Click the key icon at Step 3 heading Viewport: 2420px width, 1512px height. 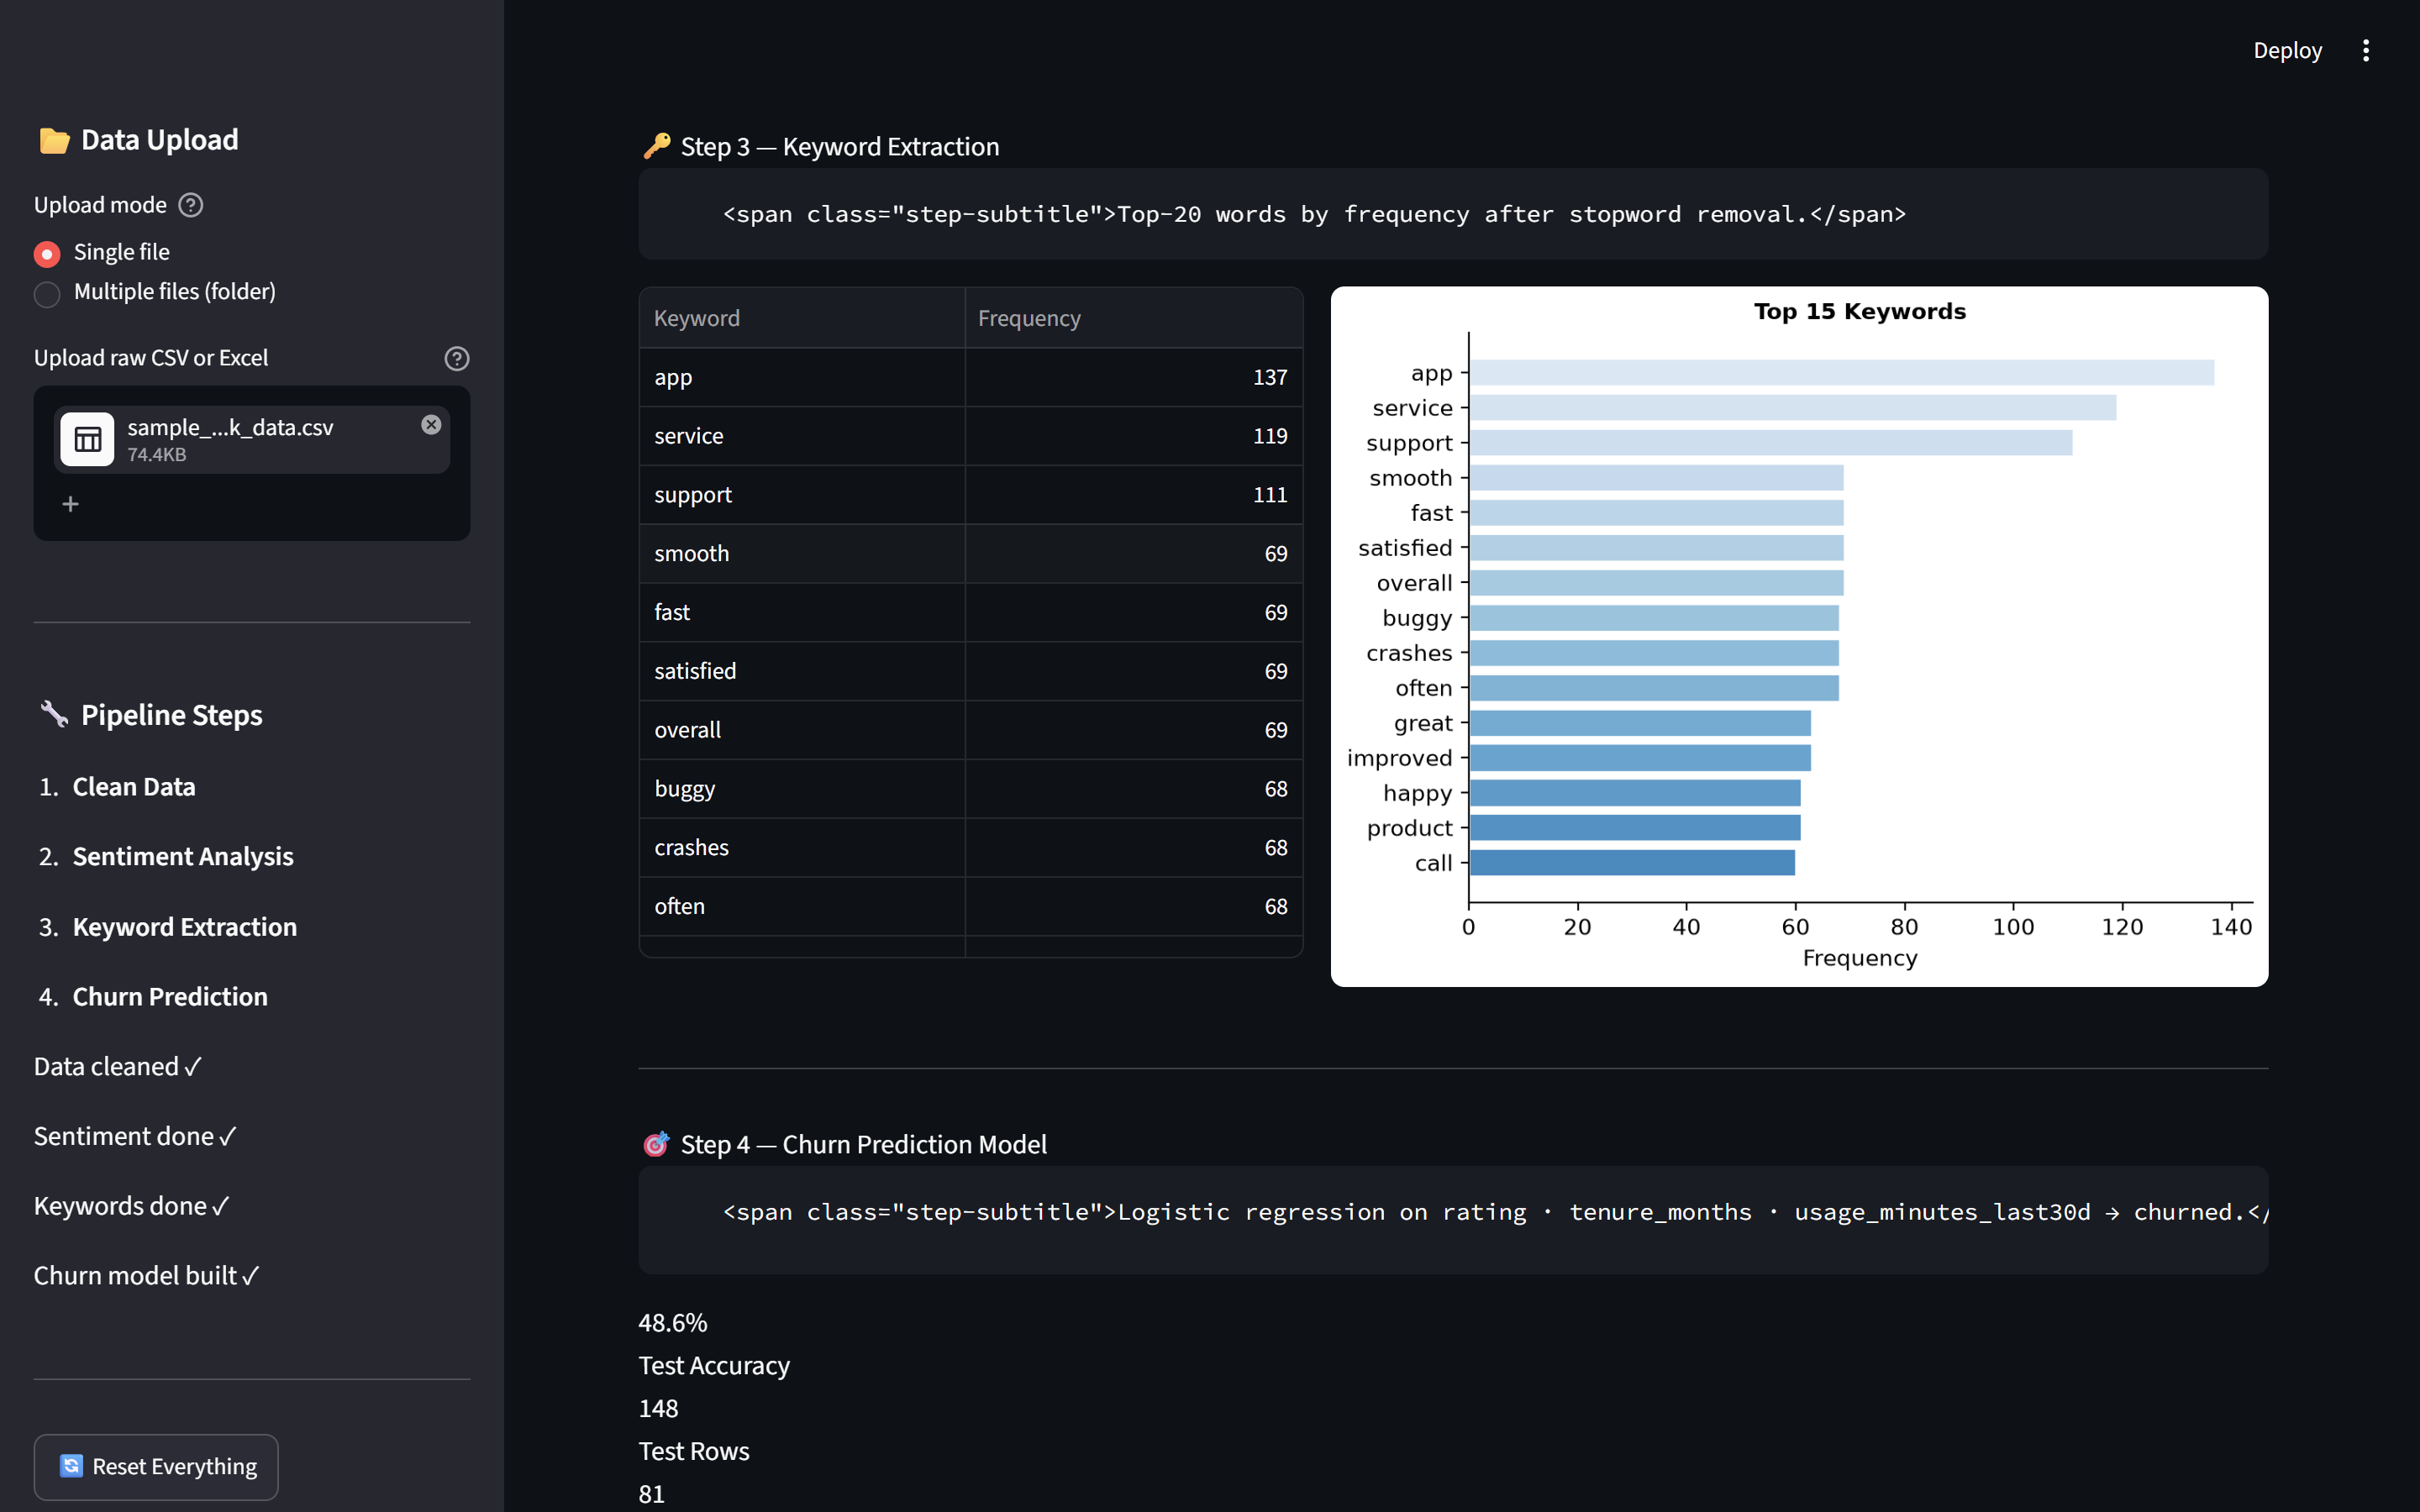coord(656,147)
